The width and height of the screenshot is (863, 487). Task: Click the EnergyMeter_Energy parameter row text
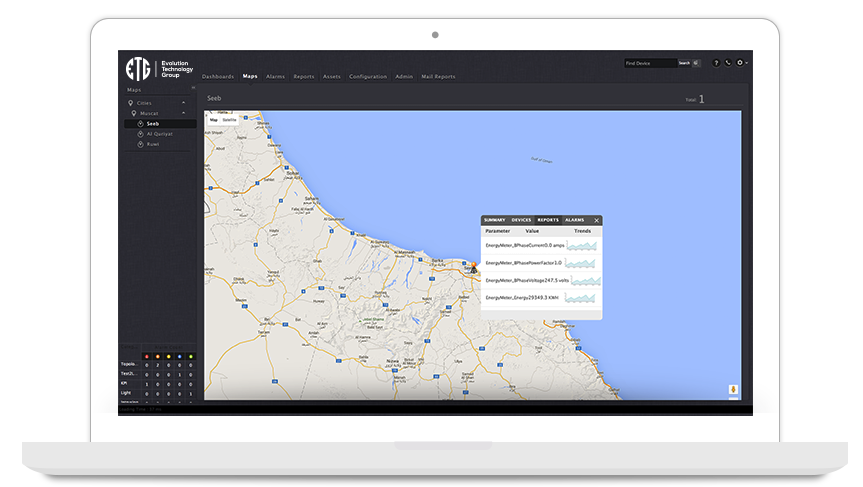(x=522, y=298)
